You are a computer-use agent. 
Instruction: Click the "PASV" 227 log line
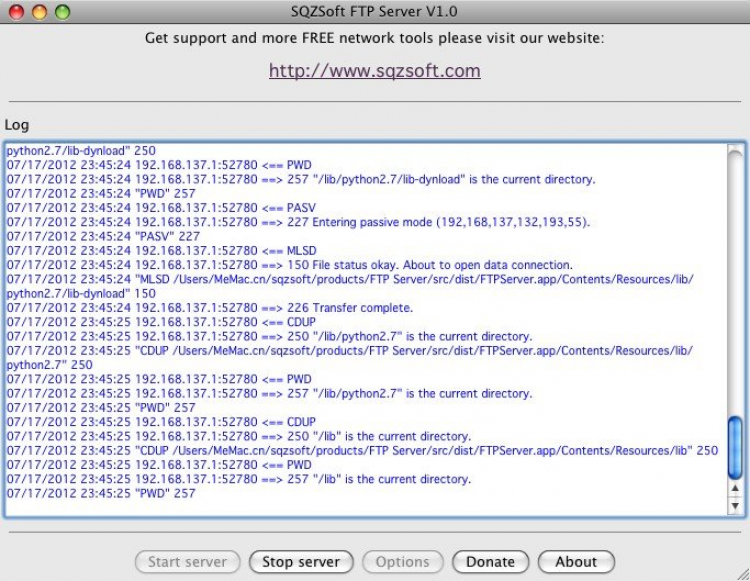pyautogui.click(x=103, y=236)
